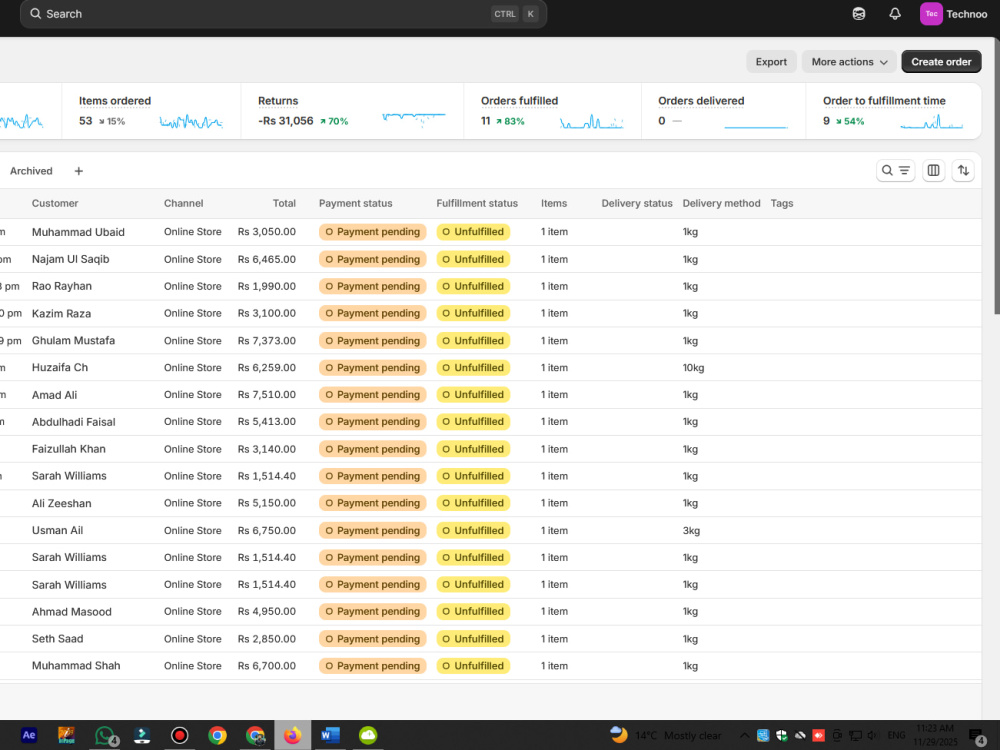Open the edit columns icon
Screen dimensions: 1000x750
pos(933,170)
